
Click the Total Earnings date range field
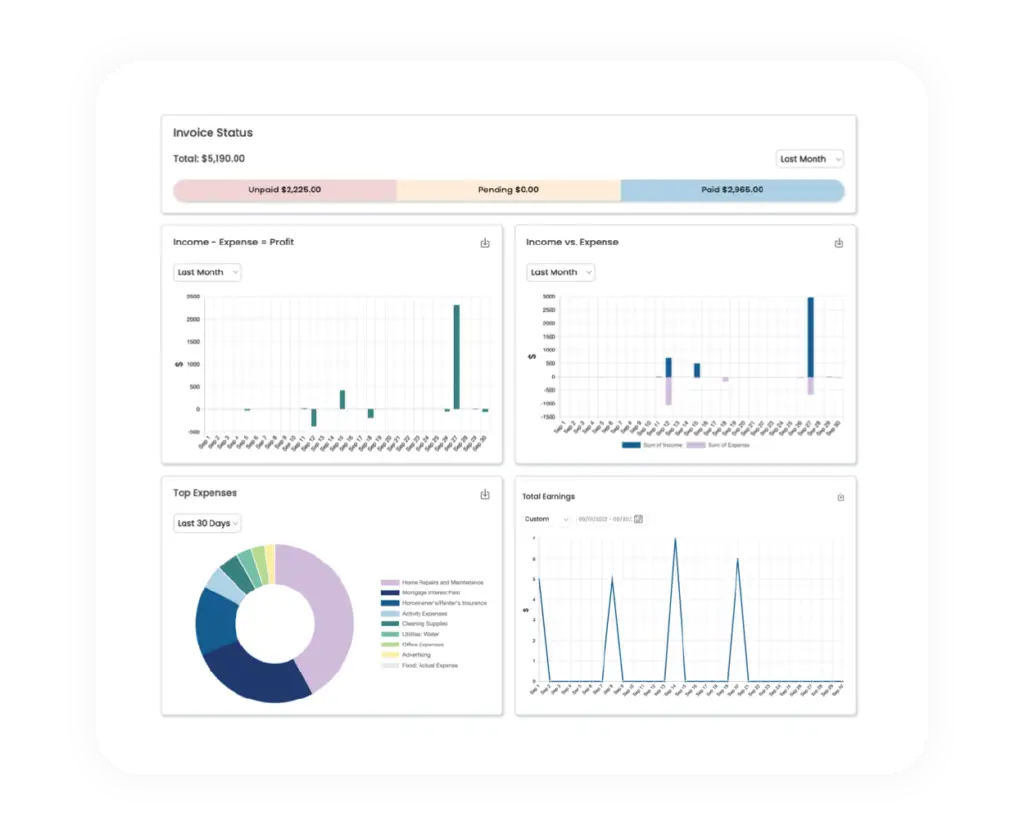click(x=602, y=519)
